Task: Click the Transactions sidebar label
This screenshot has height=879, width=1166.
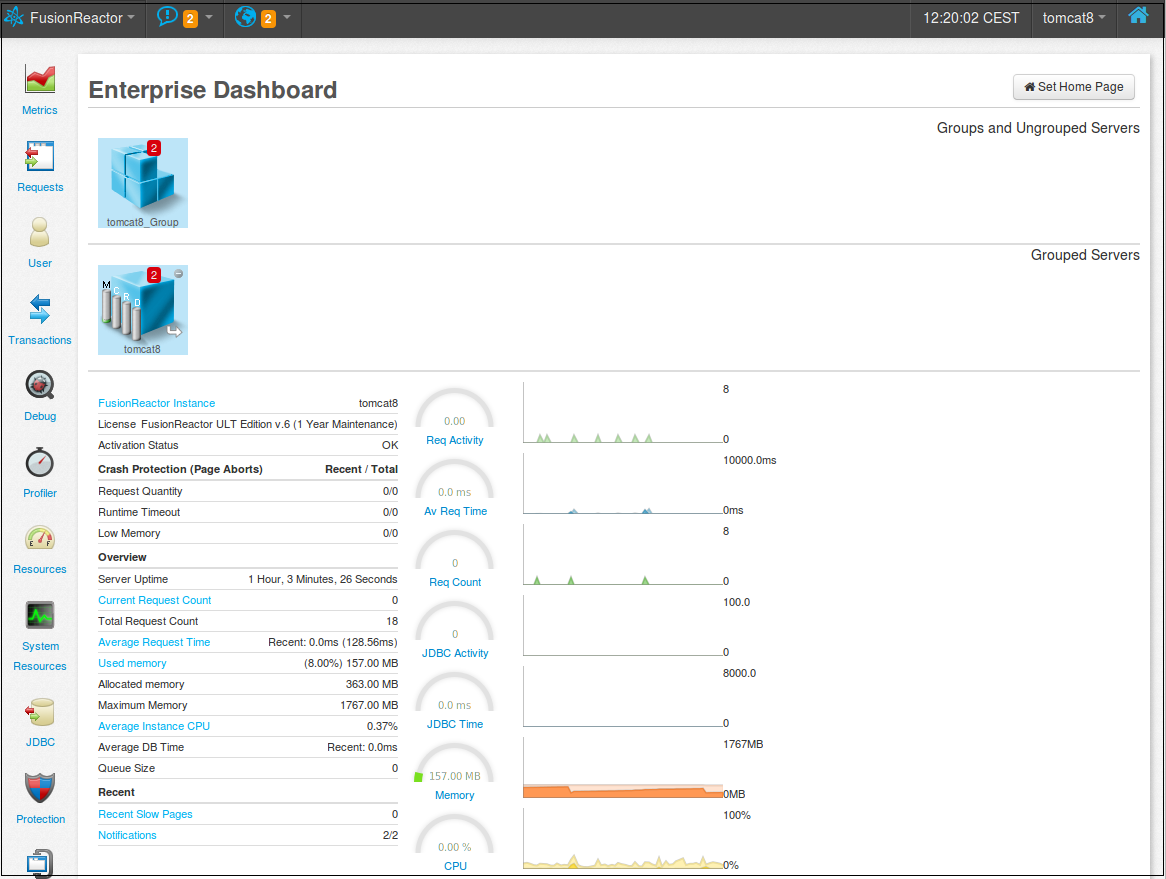Action: point(40,340)
